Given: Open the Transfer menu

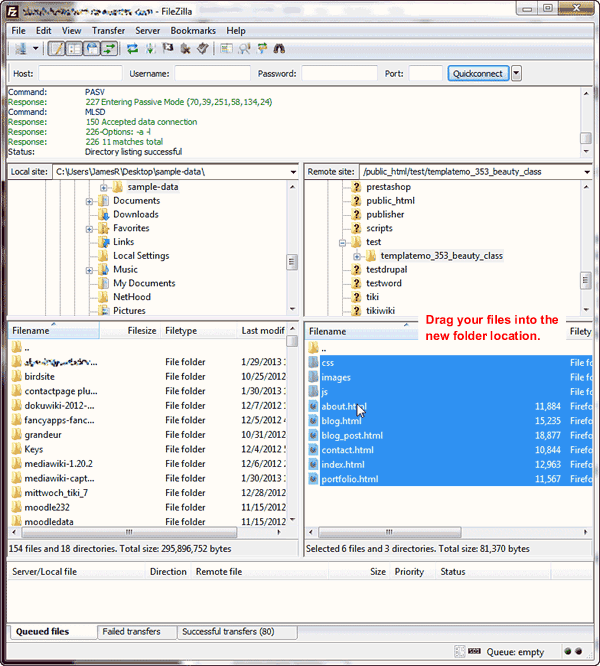Looking at the screenshot, I should (x=108, y=31).
